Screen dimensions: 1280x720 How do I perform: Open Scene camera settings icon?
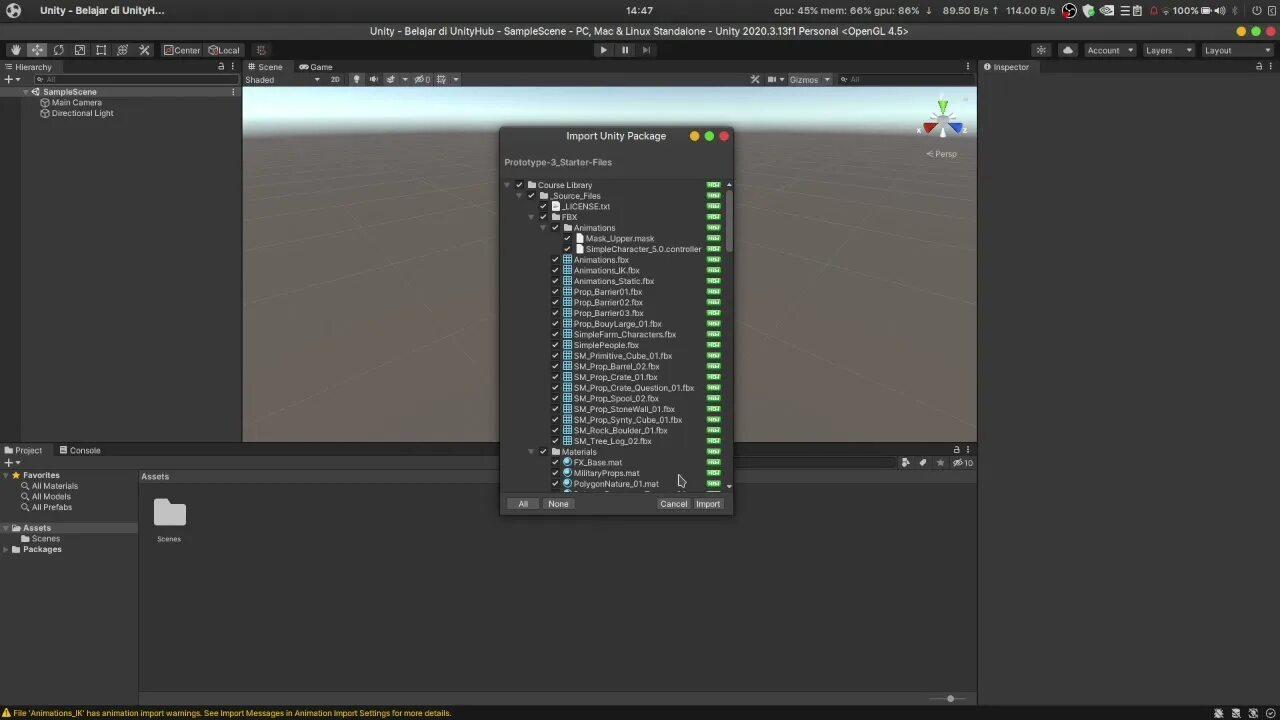click(771, 79)
